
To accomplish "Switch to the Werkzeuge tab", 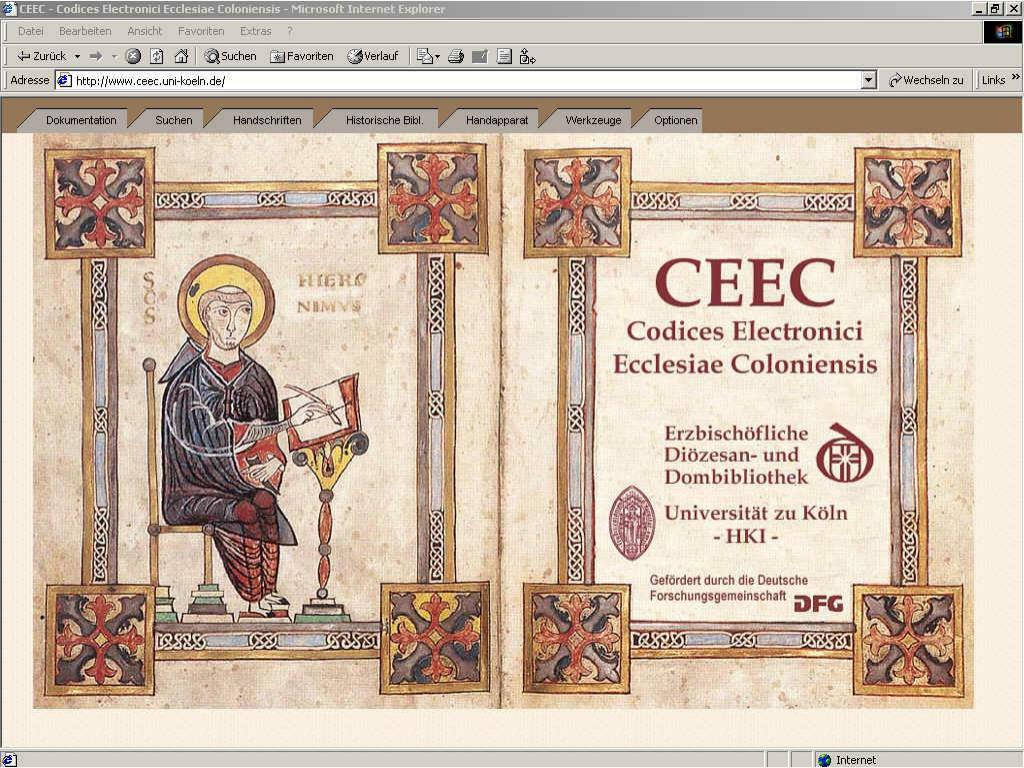I will 593,120.
